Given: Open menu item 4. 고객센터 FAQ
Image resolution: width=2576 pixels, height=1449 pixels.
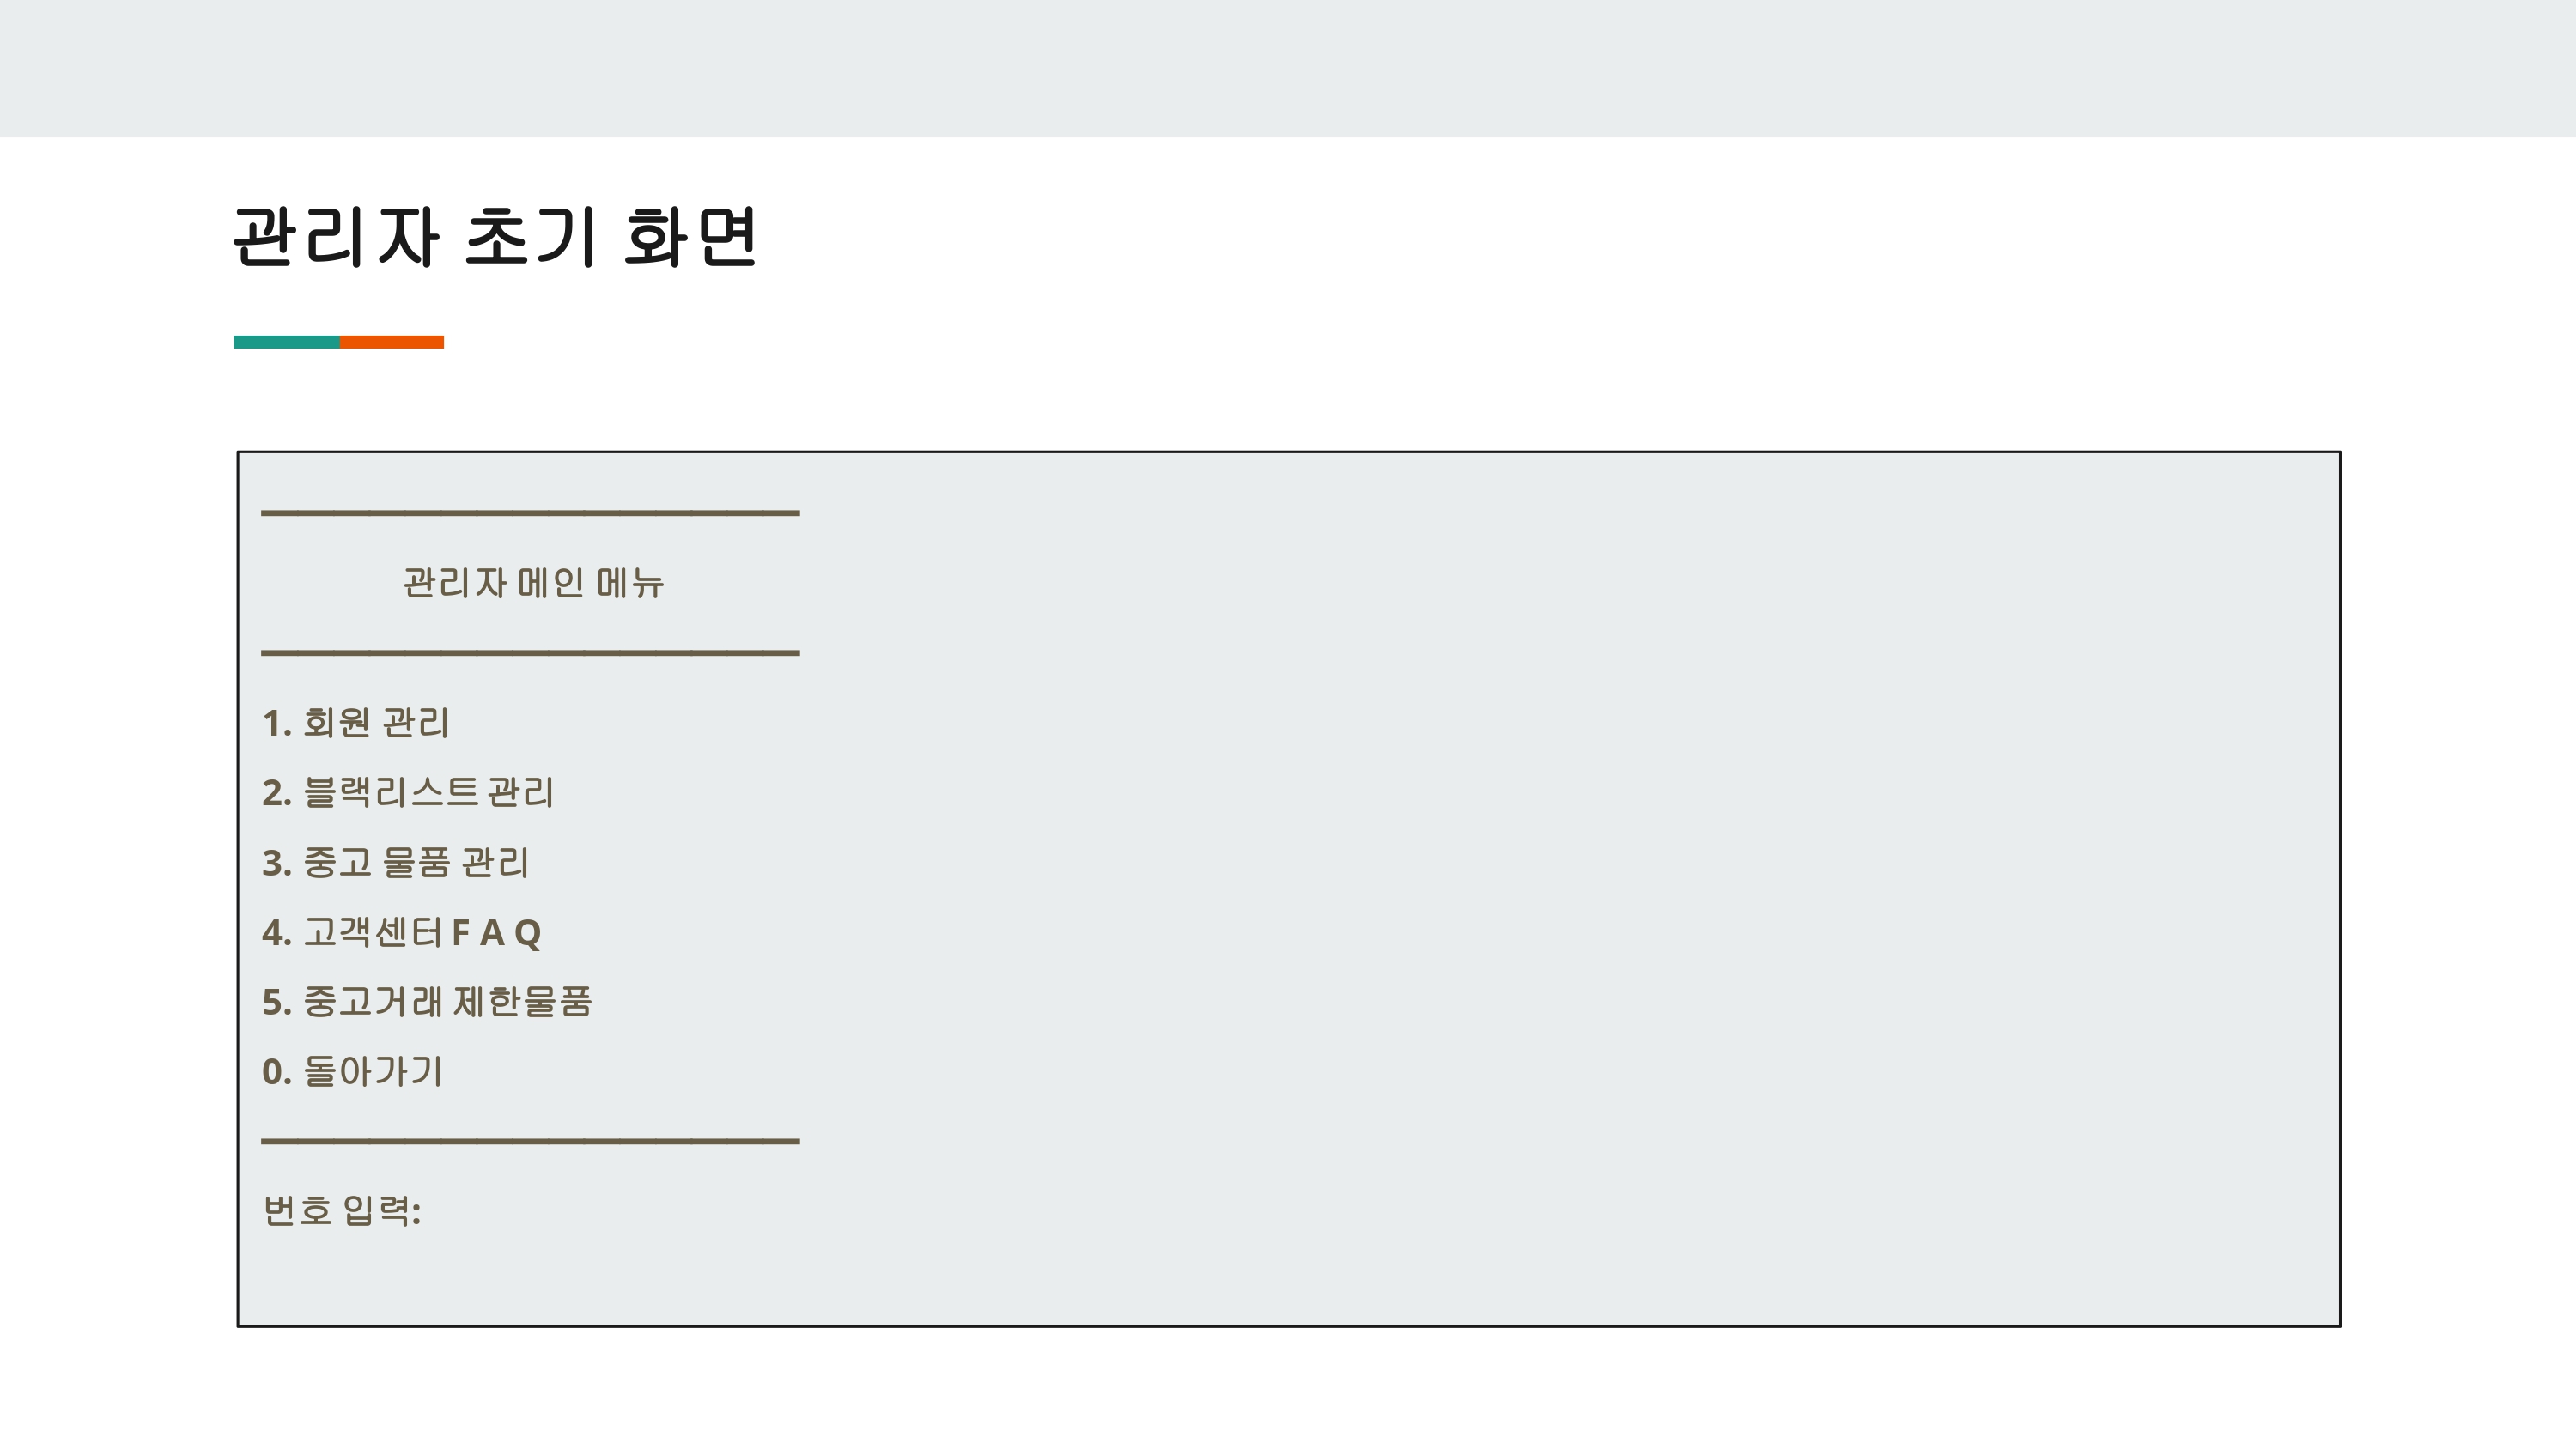Looking at the screenshot, I should (x=402, y=932).
